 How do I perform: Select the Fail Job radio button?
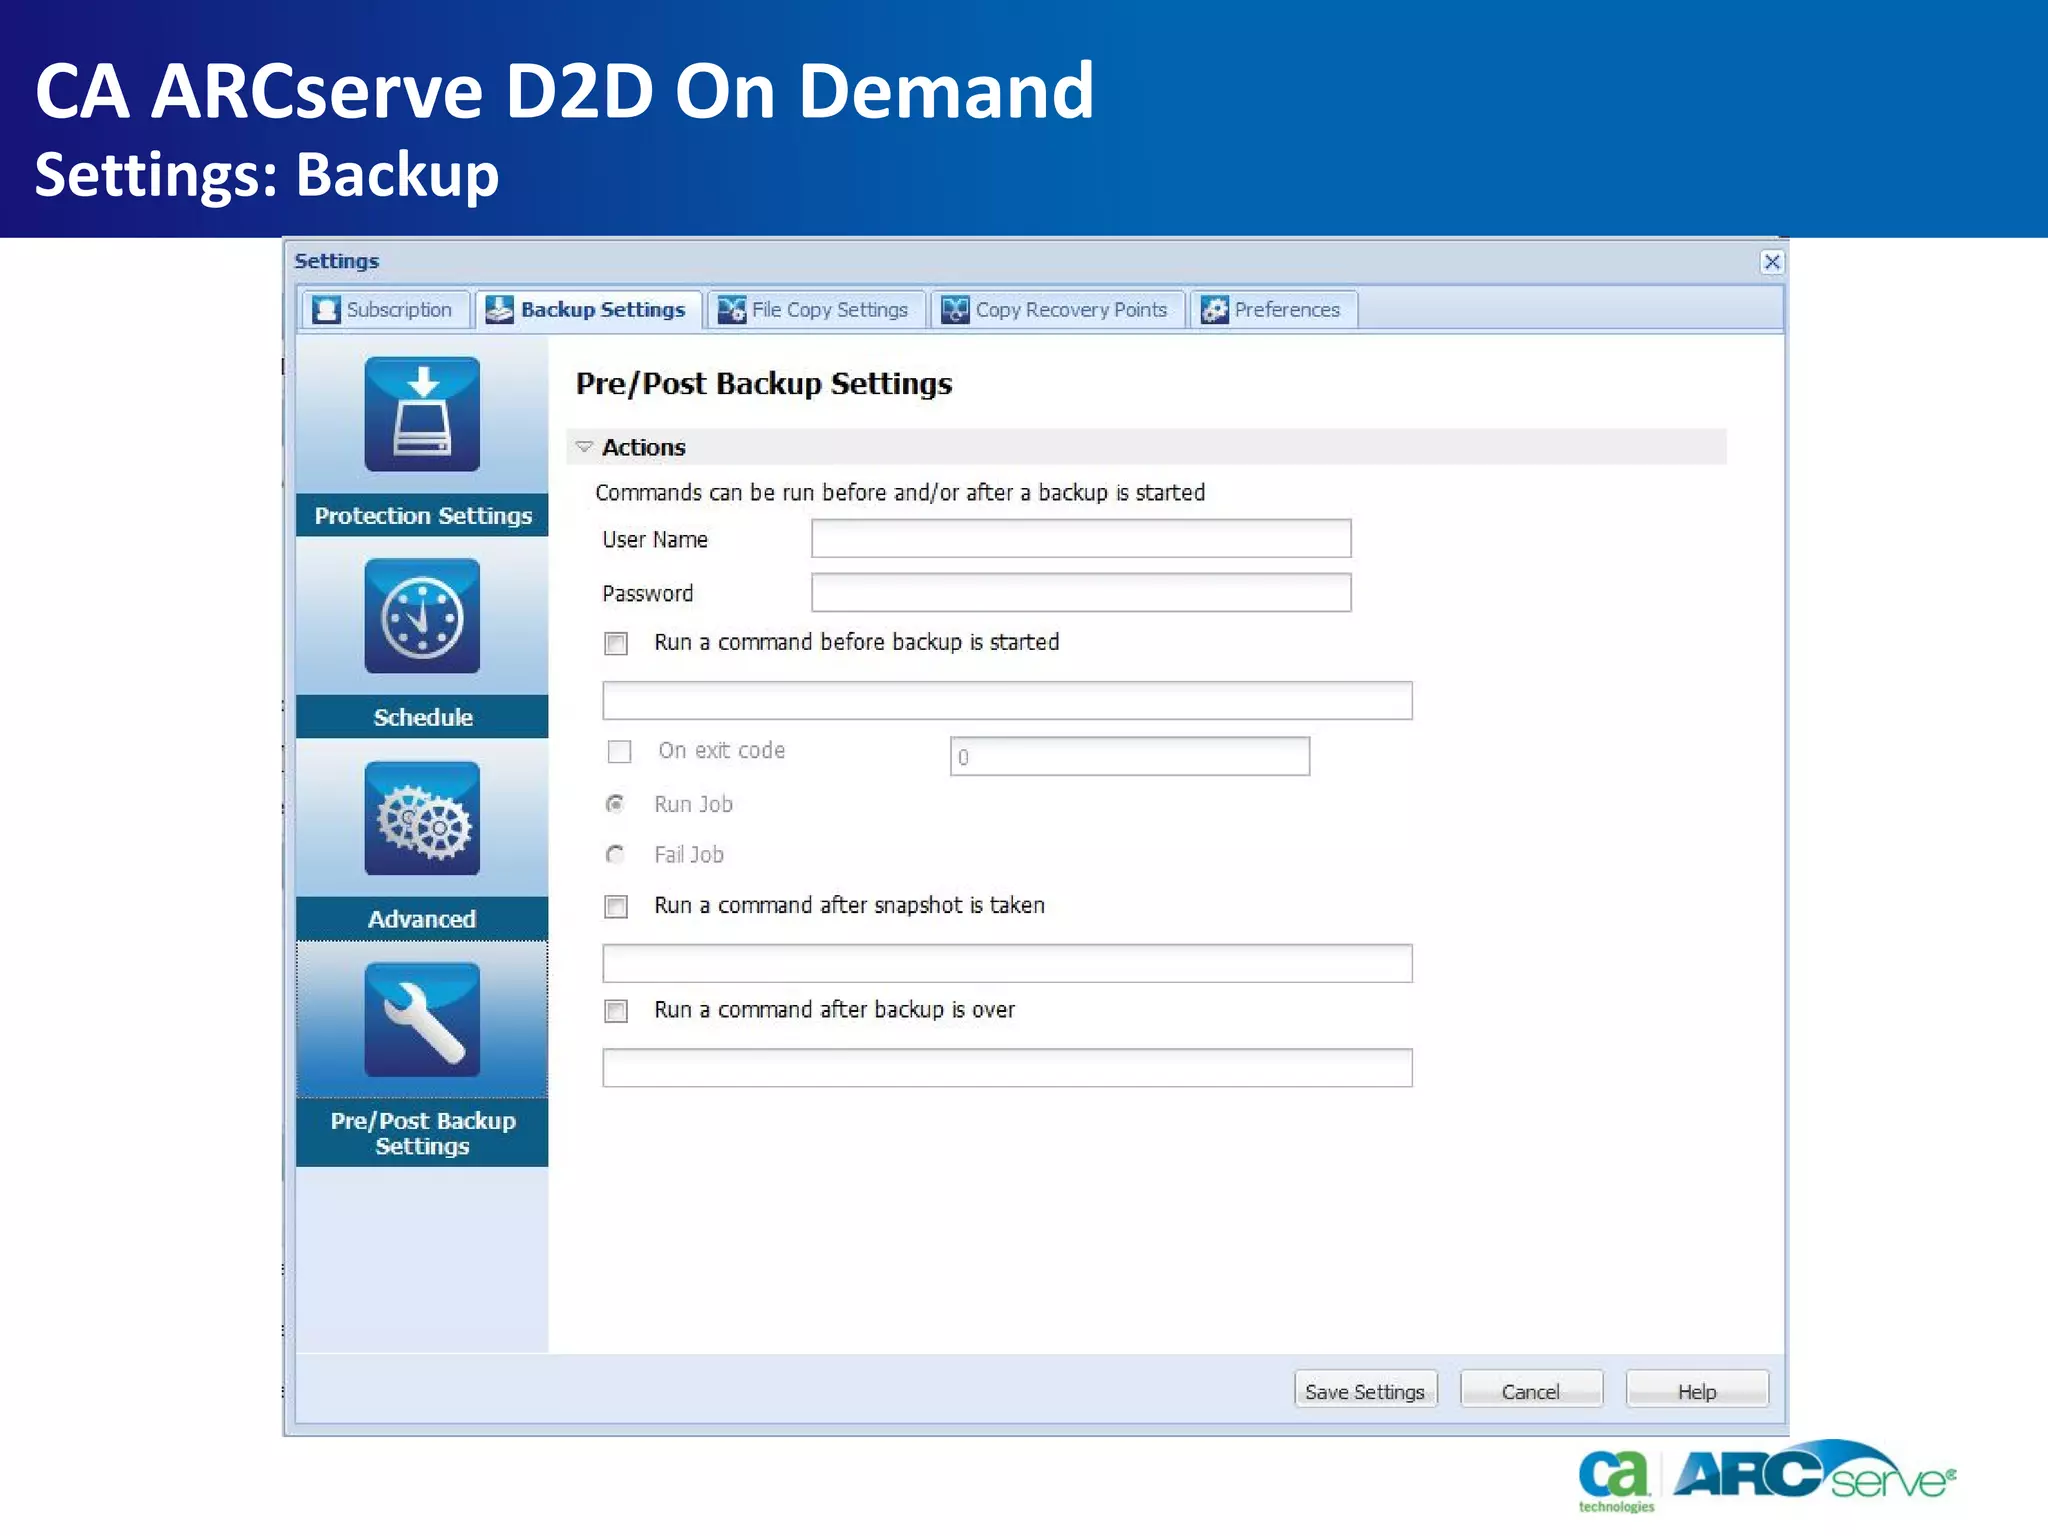tap(616, 854)
